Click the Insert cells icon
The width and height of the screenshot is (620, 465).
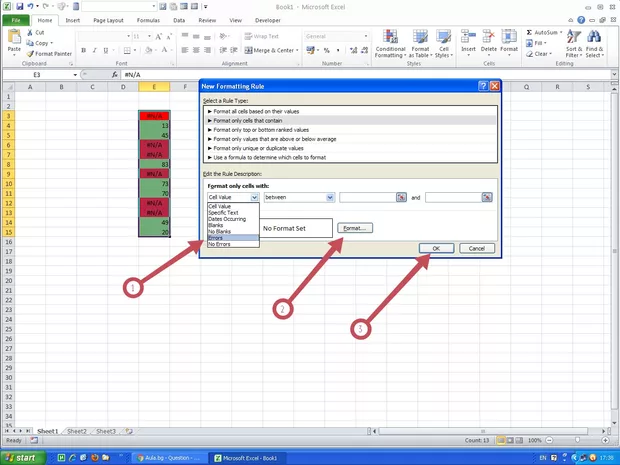pos(468,37)
